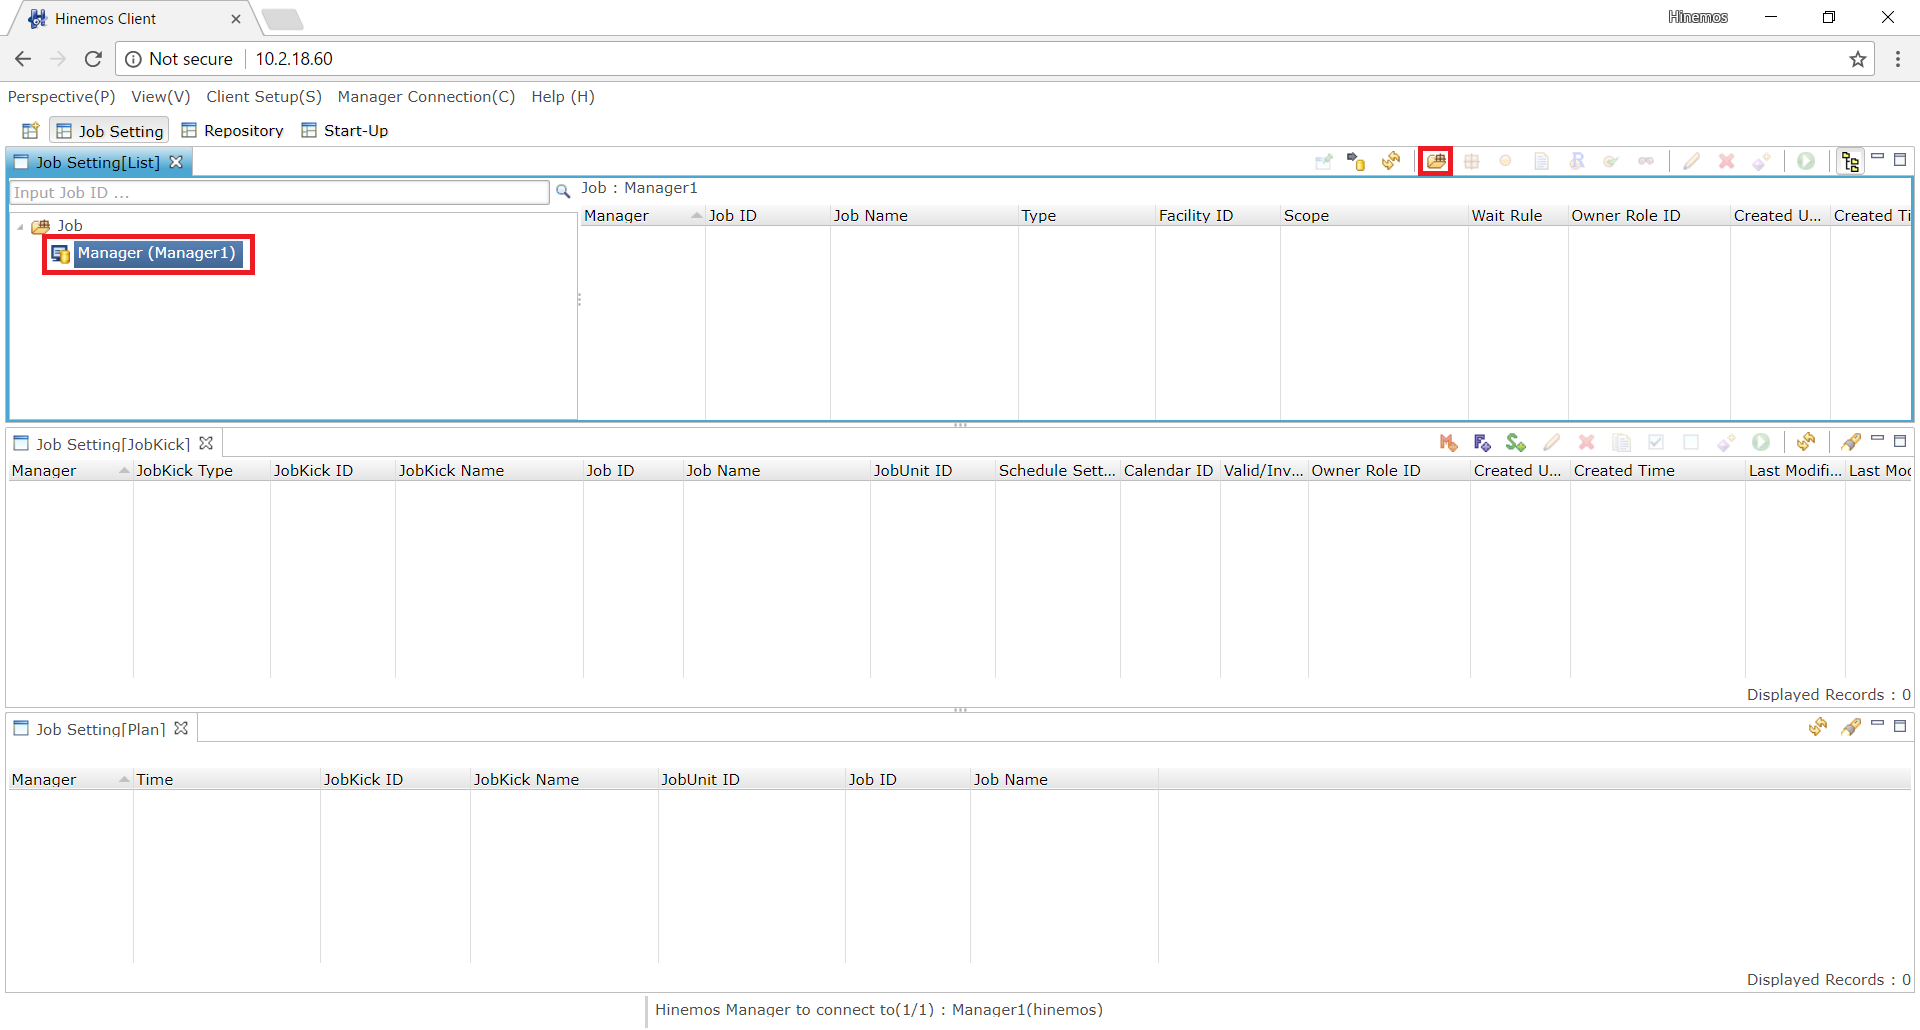
Task: Sort job list by Job Name column
Action: click(x=923, y=215)
